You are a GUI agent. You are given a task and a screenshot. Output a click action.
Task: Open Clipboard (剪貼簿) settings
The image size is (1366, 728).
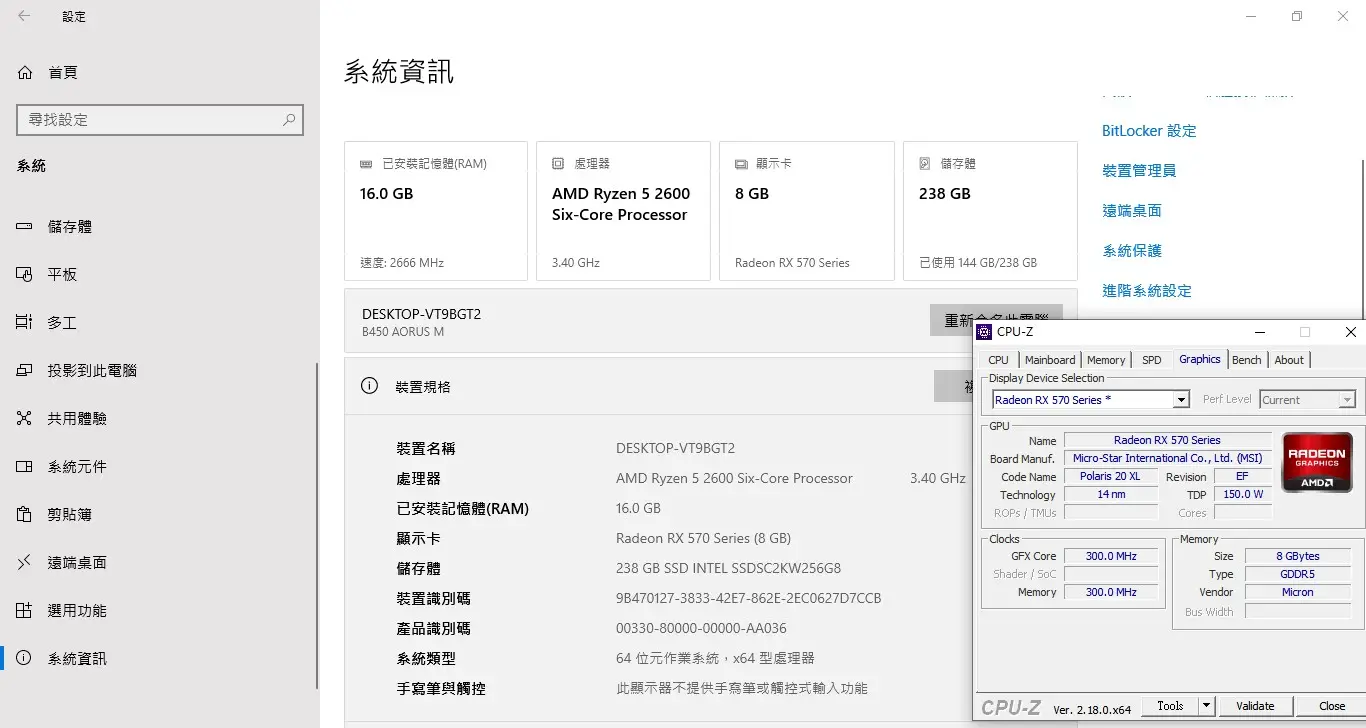pyautogui.click(x=69, y=514)
